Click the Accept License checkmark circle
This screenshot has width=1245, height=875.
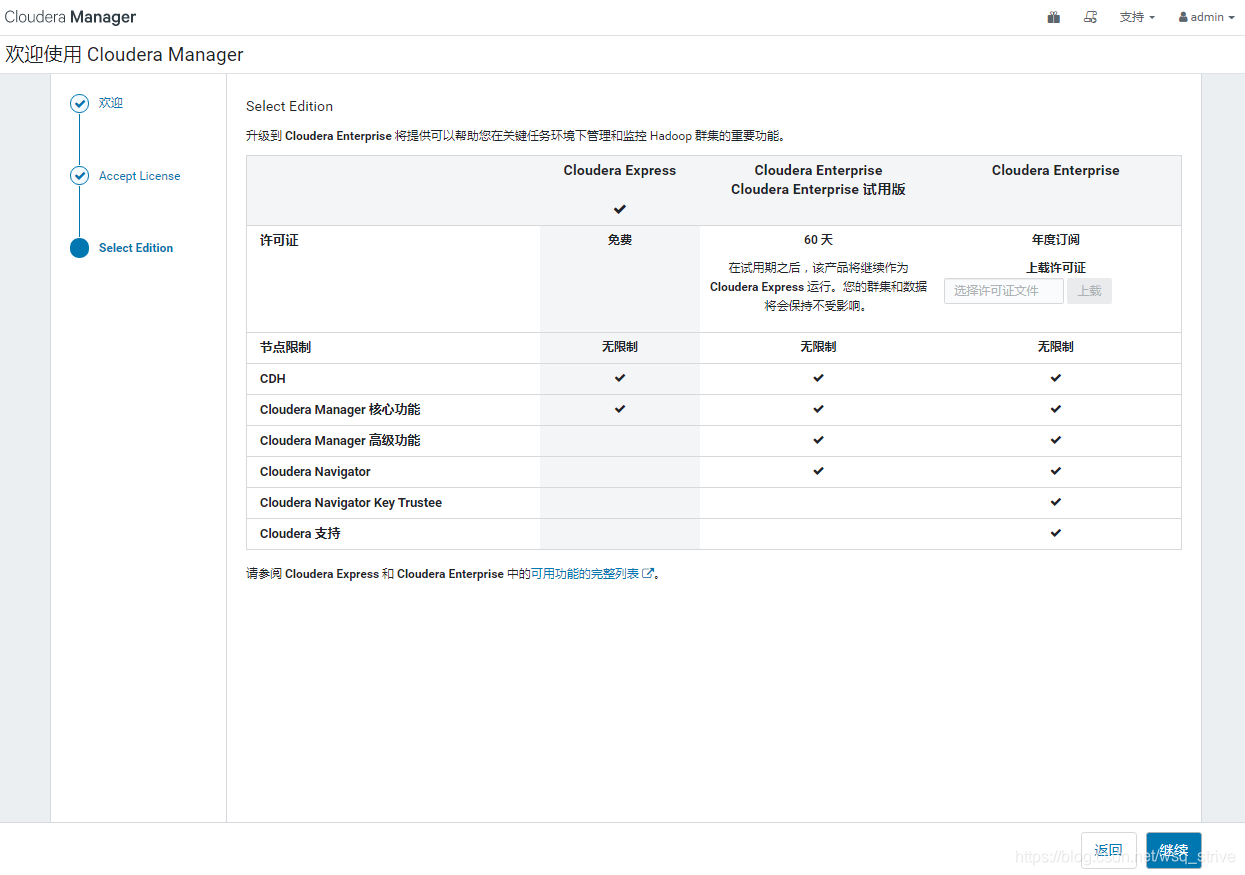pyautogui.click(x=80, y=176)
